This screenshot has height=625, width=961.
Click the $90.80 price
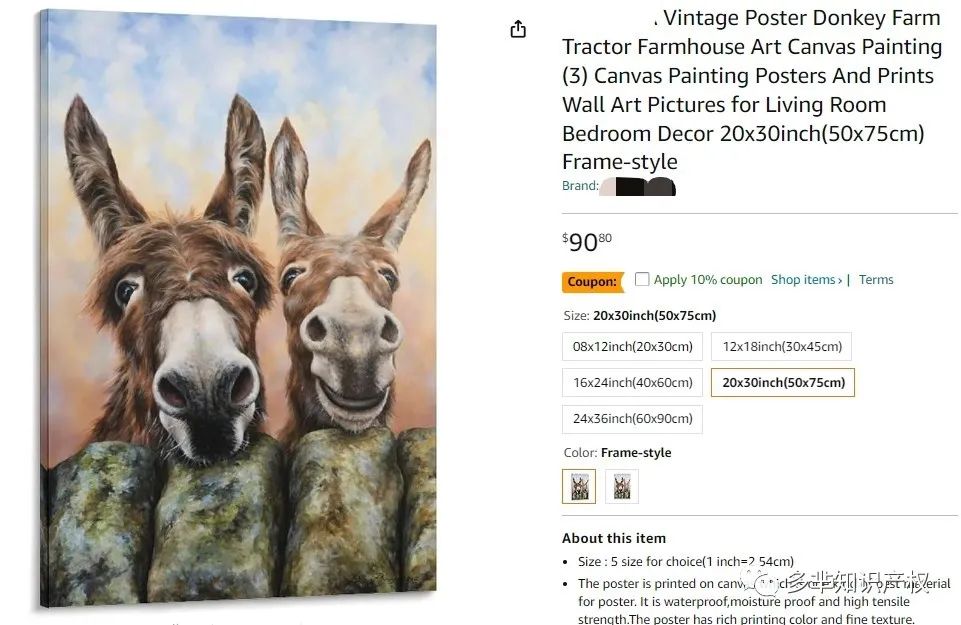587,242
